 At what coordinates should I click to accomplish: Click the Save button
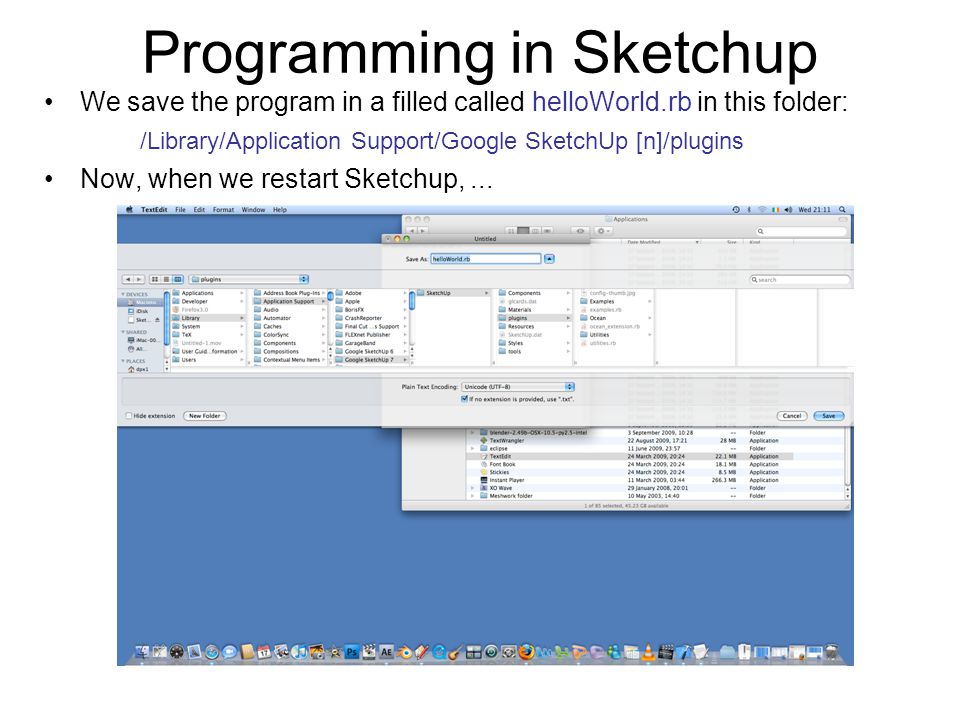[828, 416]
